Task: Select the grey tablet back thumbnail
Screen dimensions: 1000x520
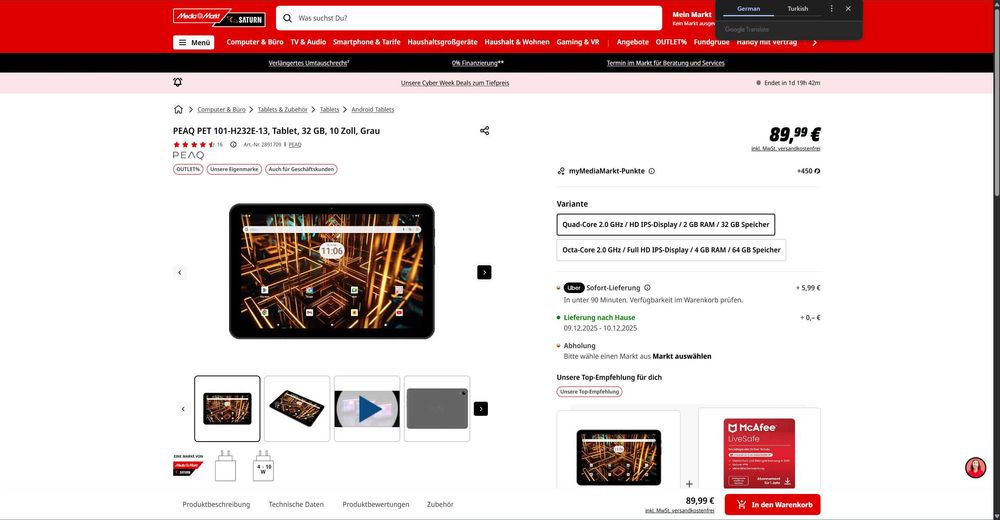Action: [437, 409]
